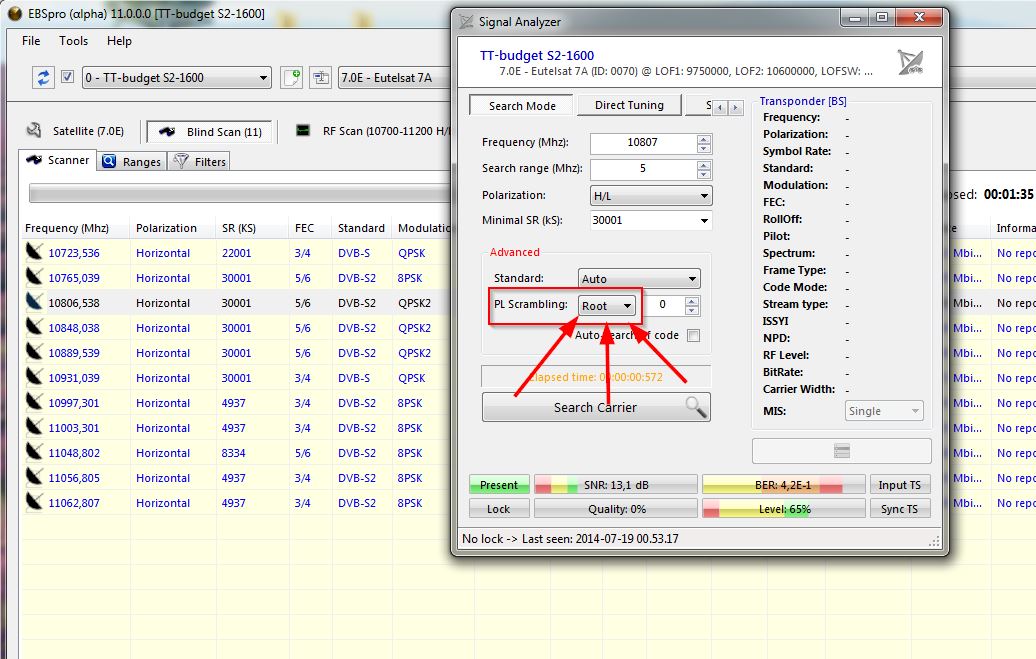Screen dimensions: 1036x659
Task: Click the dish icon in row 10723,536
Action: 34,252
